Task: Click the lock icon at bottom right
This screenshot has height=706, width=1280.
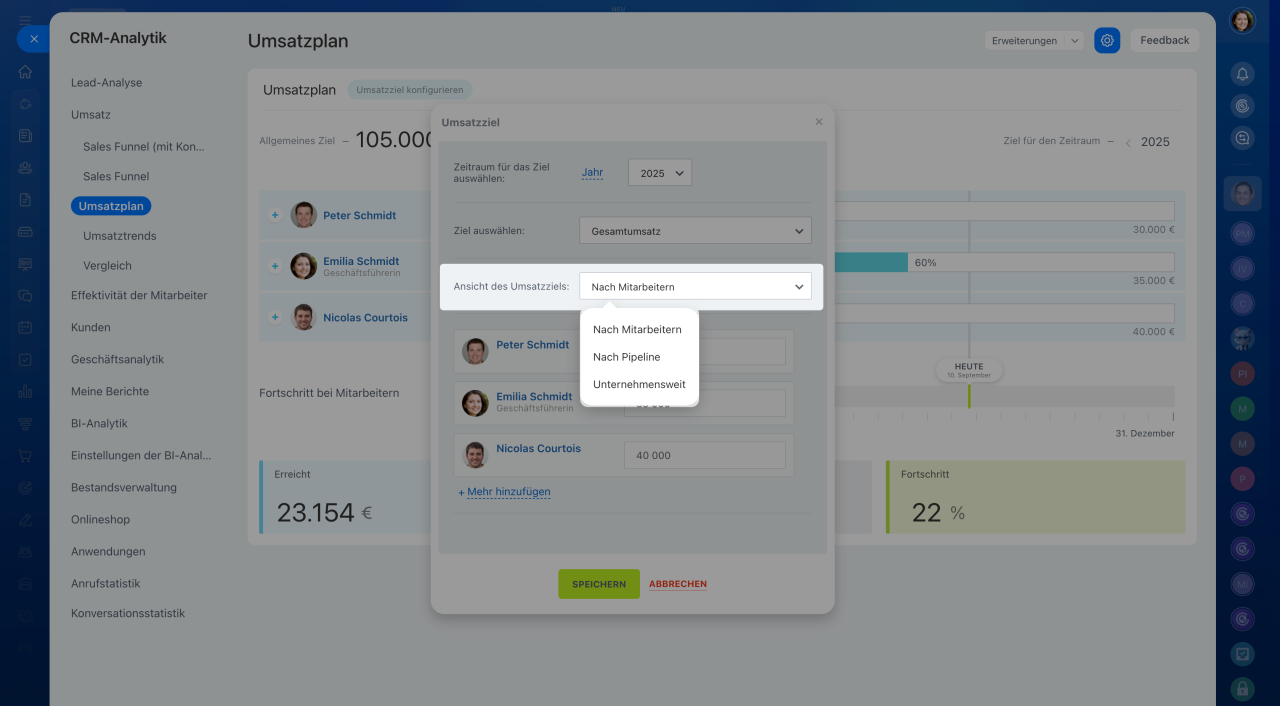Action: 1242,688
